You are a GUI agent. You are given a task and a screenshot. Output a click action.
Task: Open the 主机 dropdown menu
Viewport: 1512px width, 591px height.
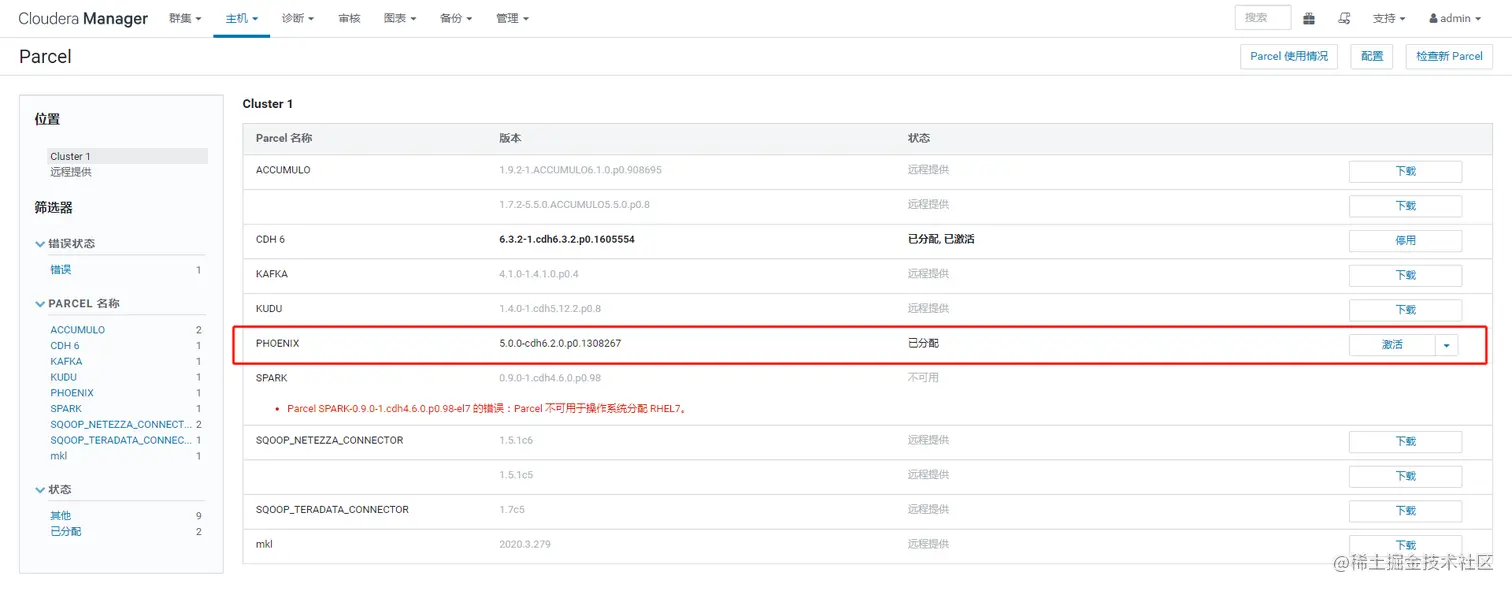point(241,18)
